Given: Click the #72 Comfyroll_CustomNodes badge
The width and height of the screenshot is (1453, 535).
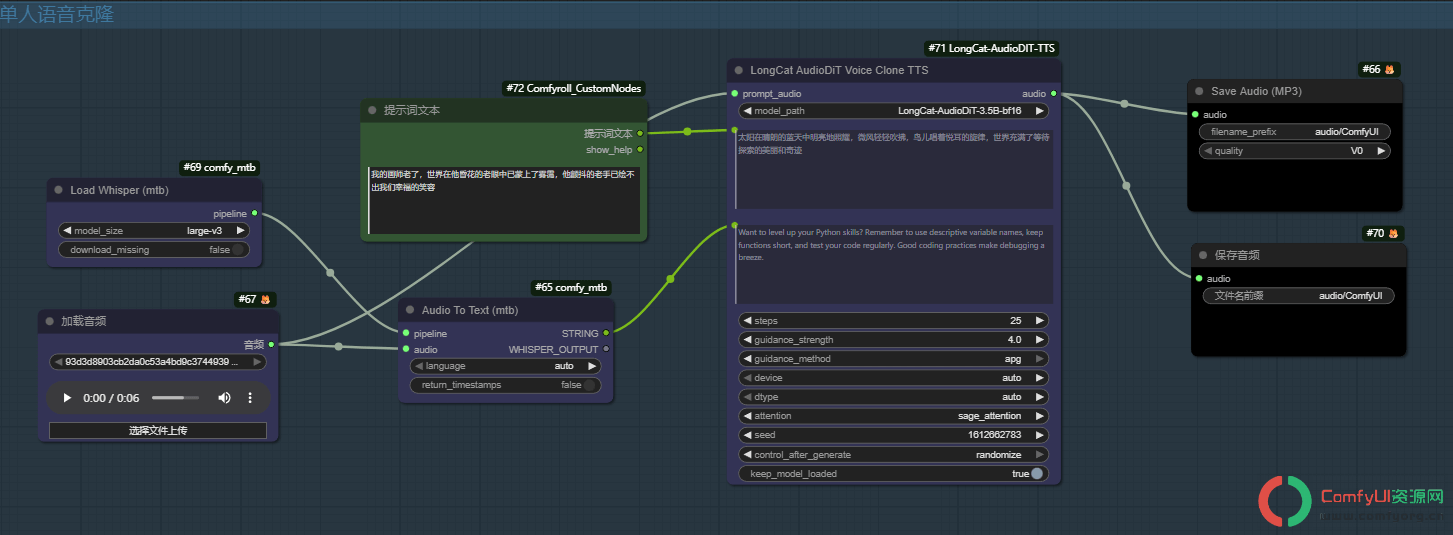Looking at the screenshot, I should coord(574,88).
